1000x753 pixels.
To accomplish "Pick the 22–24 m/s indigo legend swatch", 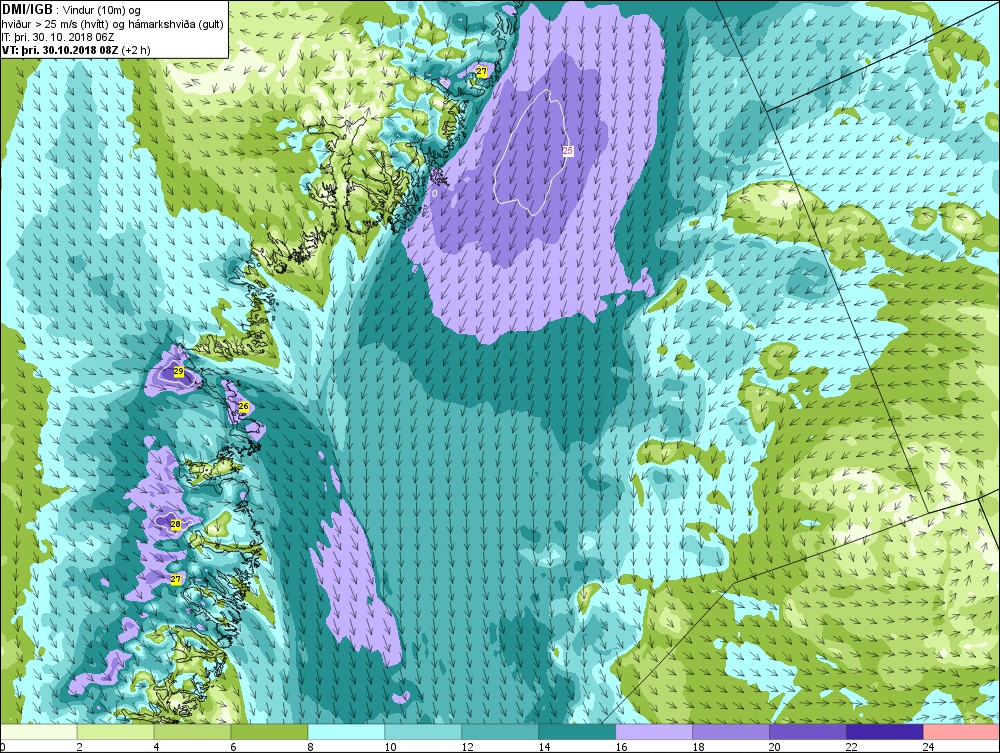I will [885, 731].
